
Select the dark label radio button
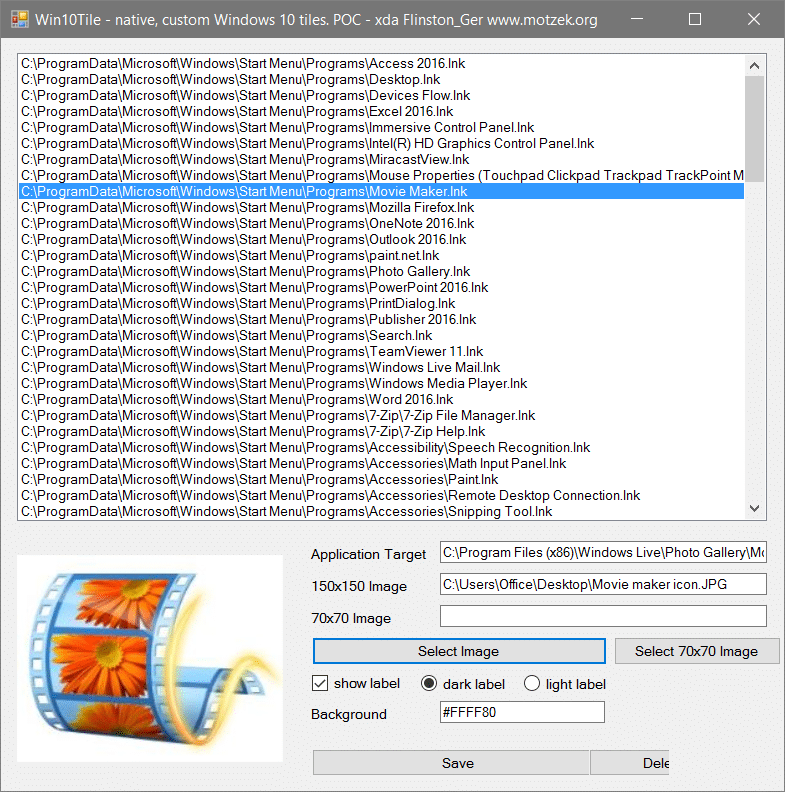tap(428, 683)
